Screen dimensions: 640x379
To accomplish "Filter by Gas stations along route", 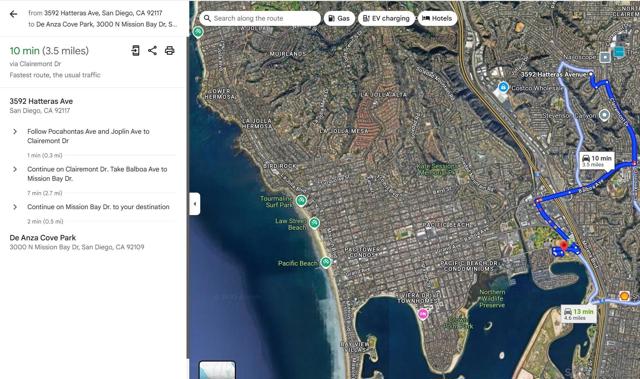I will point(339,18).
